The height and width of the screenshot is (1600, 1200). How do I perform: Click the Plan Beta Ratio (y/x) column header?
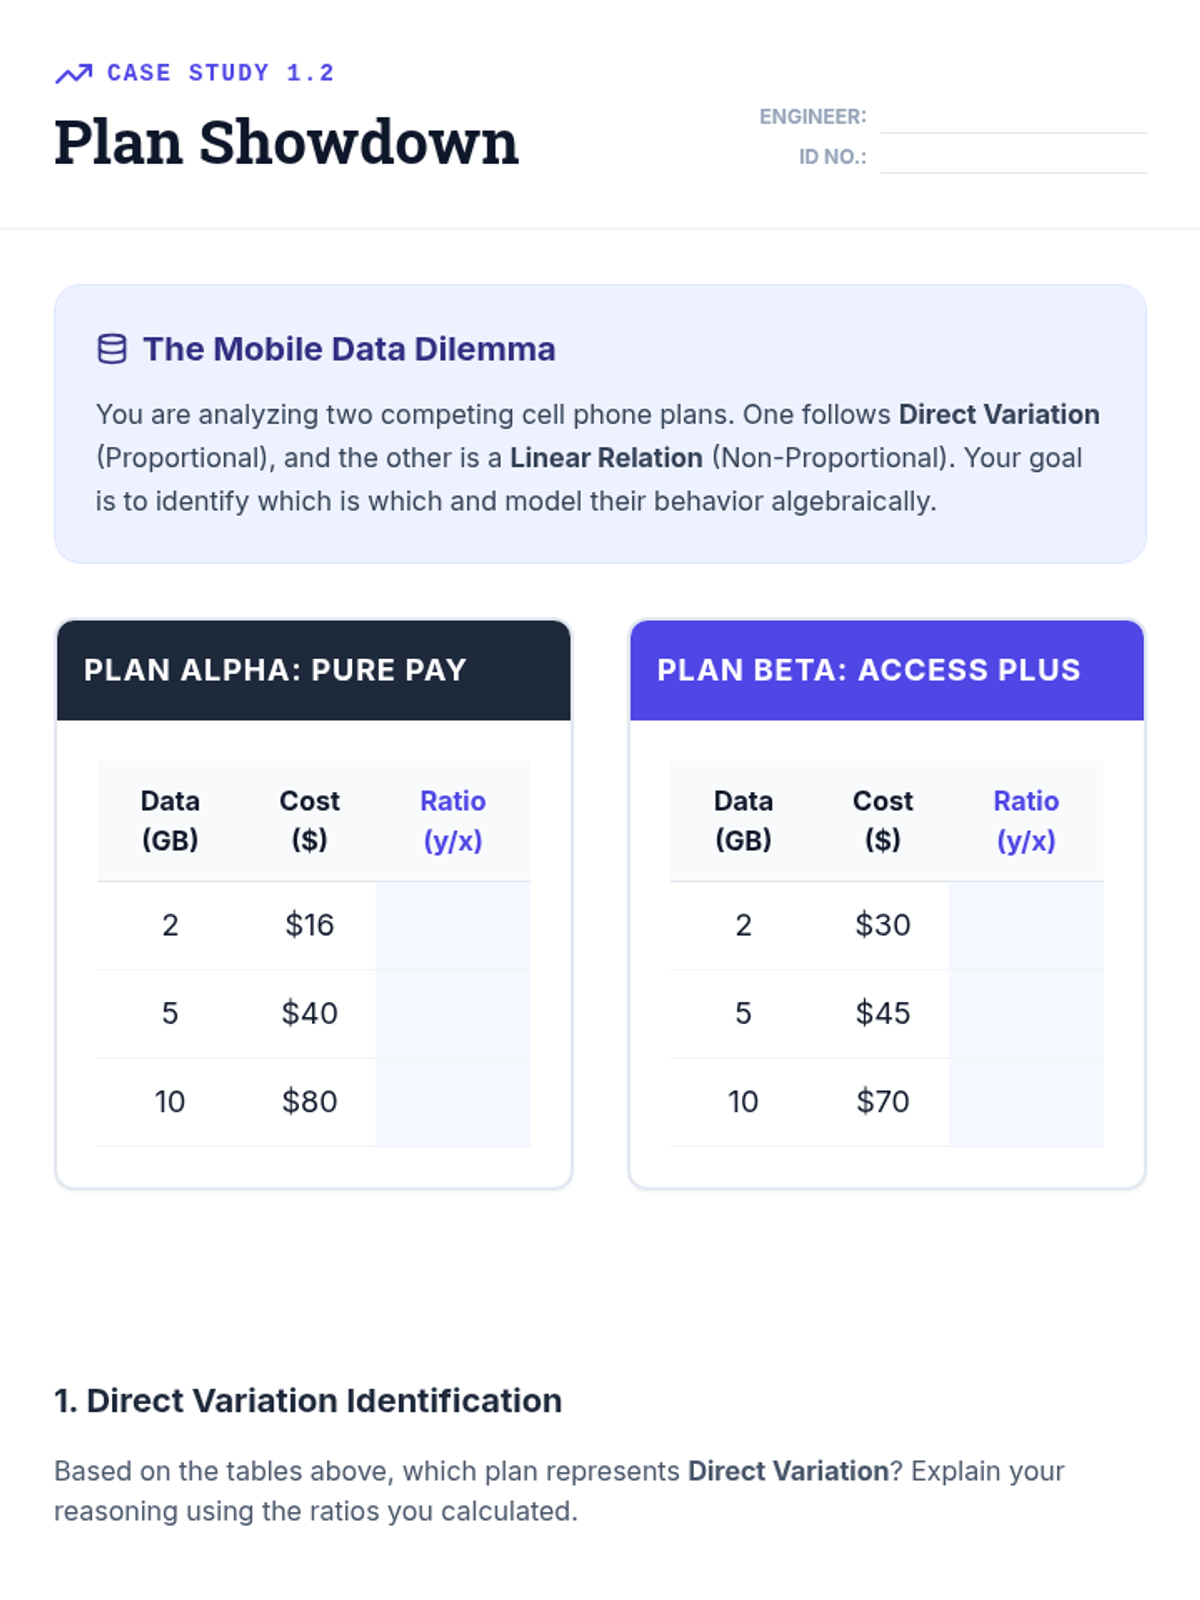[1026, 821]
